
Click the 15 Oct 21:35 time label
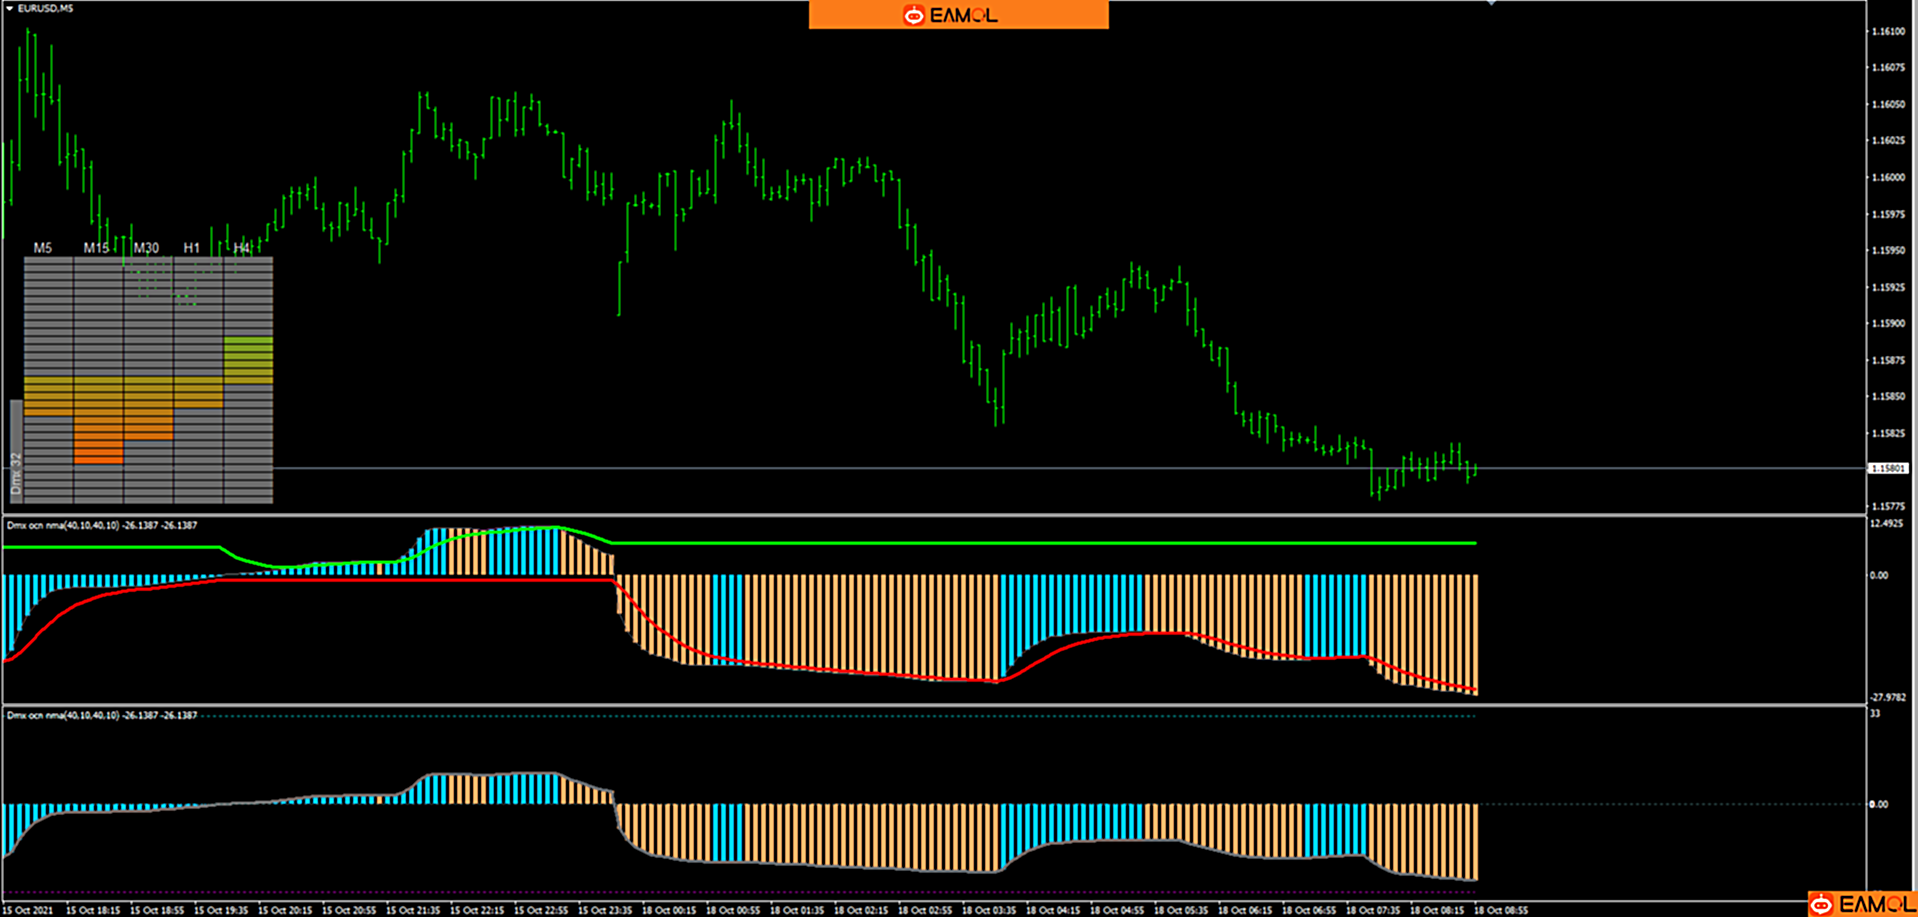(413, 910)
